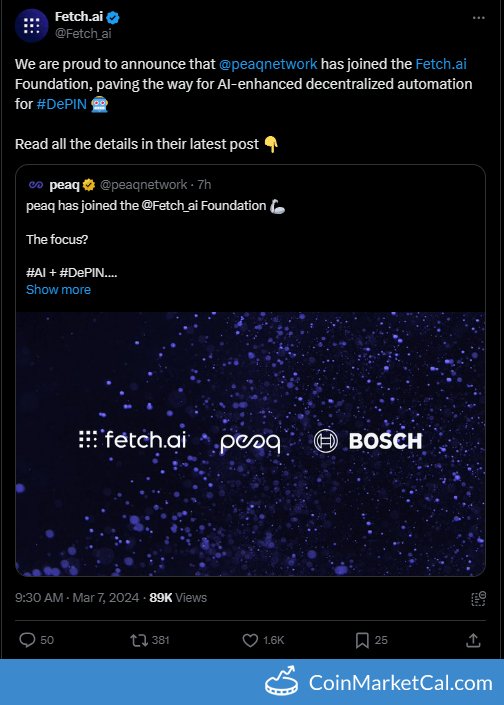Screen dimensions: 504x705
Task: Click the blue verified badge next to Fetch.ai
Action: pyautogui.click(x=113, y=18)
